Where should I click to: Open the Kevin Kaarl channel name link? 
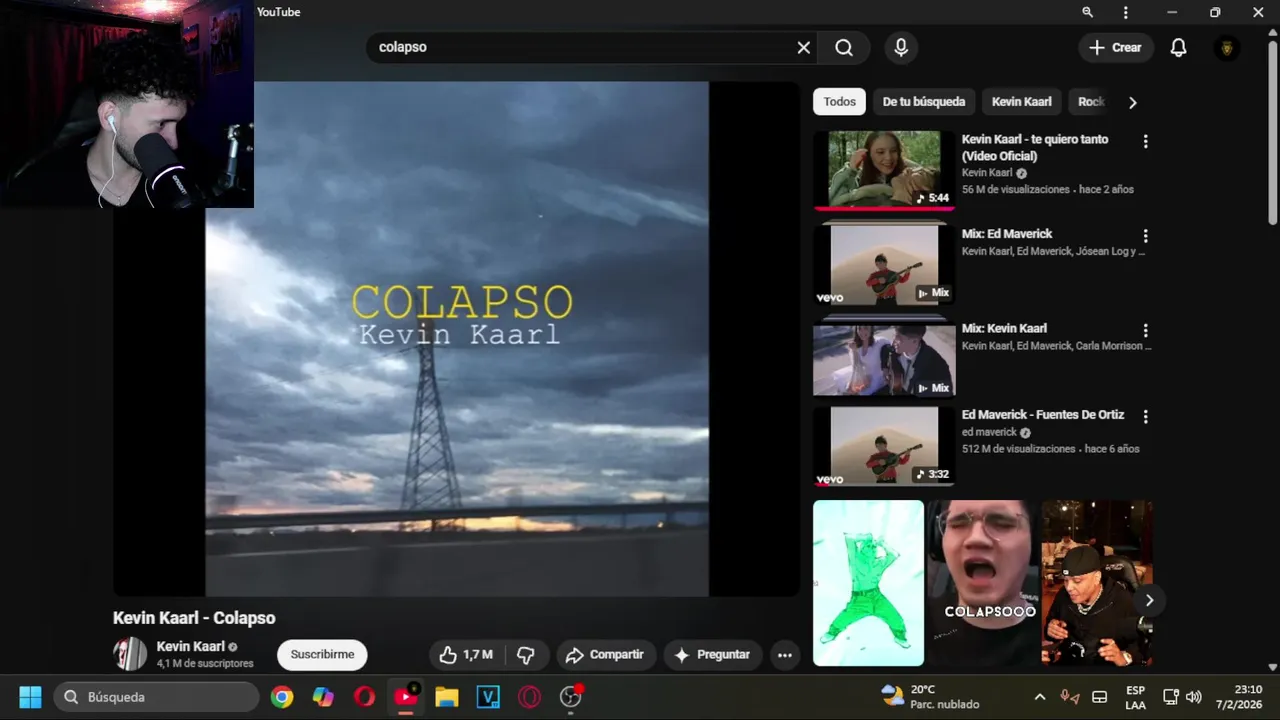pos(190,646)
